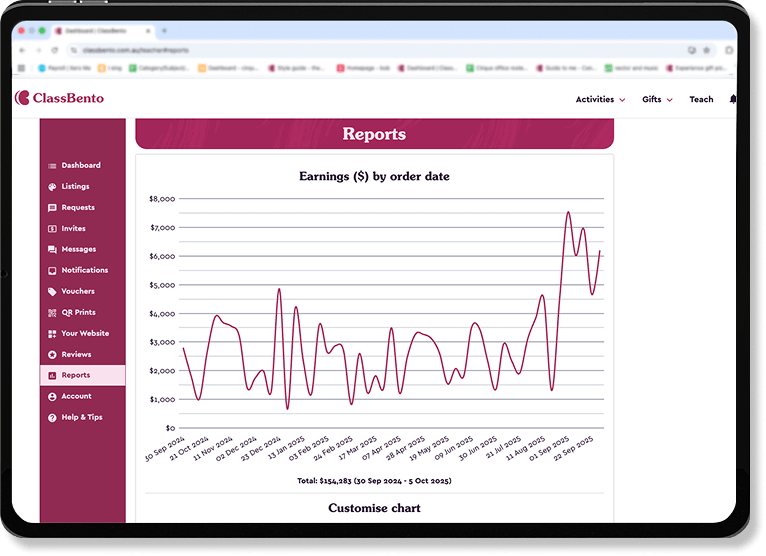Click the 30 Sep 2024 x-axis label

click(165, 449)
